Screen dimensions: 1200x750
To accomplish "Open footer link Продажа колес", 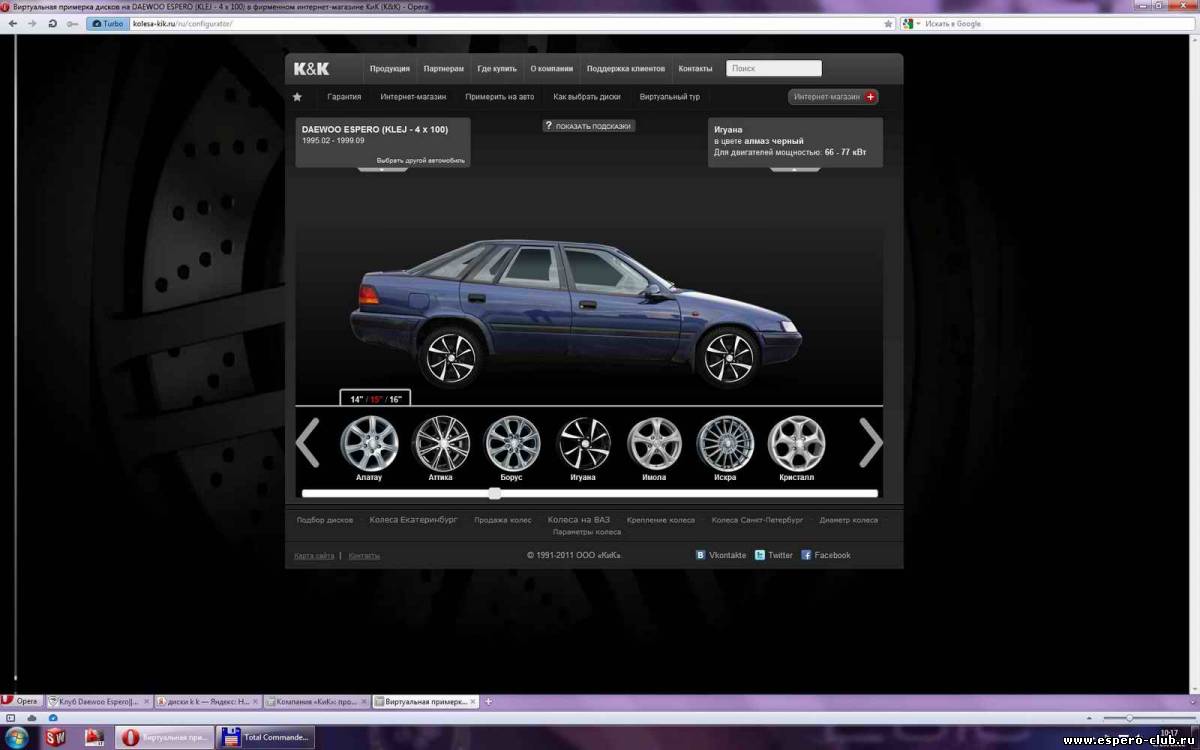I will pos(503,520).
